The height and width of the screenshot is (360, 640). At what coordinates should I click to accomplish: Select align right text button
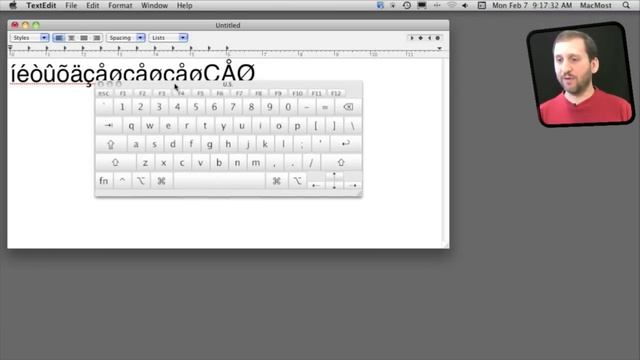(x=96, y=38)
